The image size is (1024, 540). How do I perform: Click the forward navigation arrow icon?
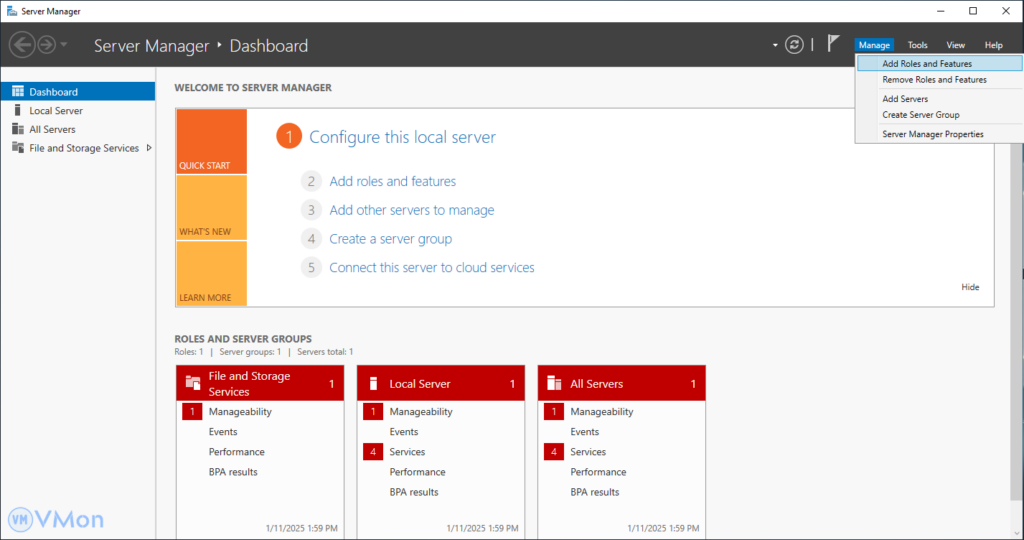46,45
